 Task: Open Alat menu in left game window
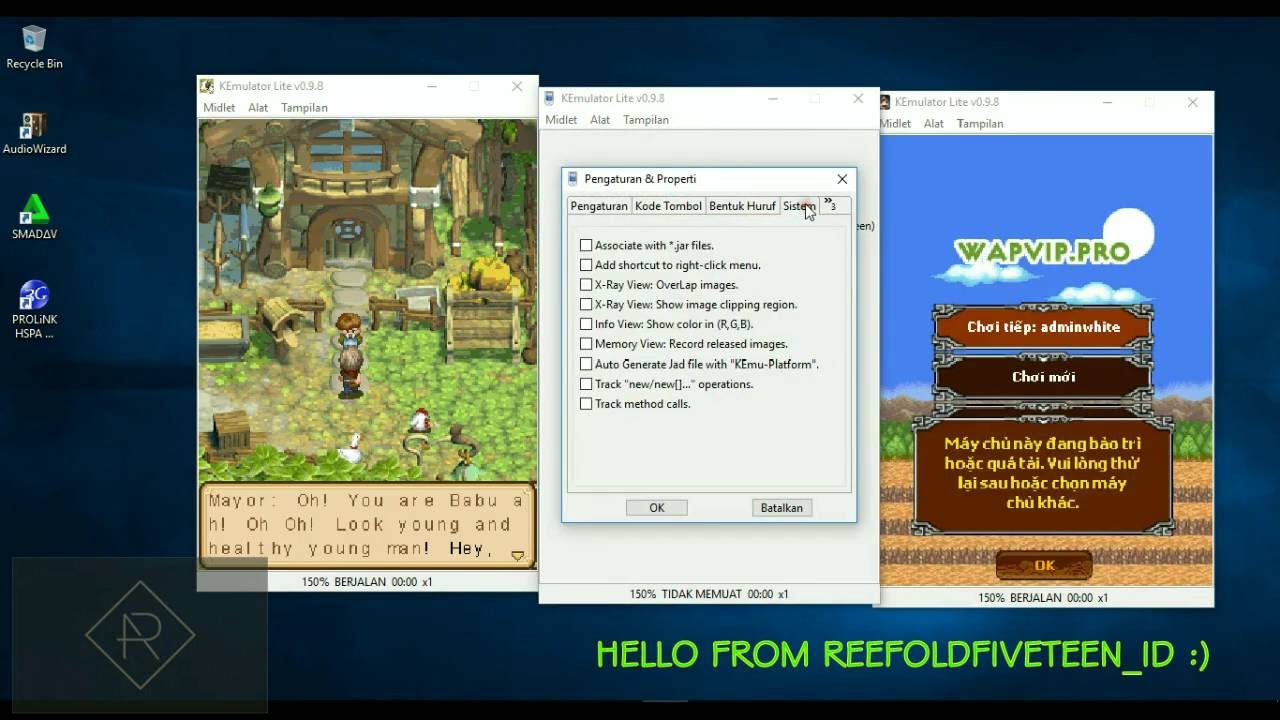tap(258, 108)
